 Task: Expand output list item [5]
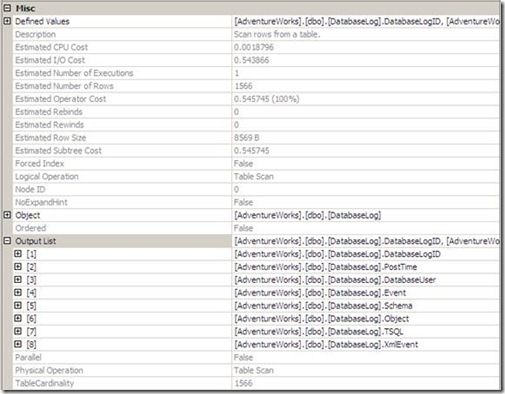[x=18, y=305]
